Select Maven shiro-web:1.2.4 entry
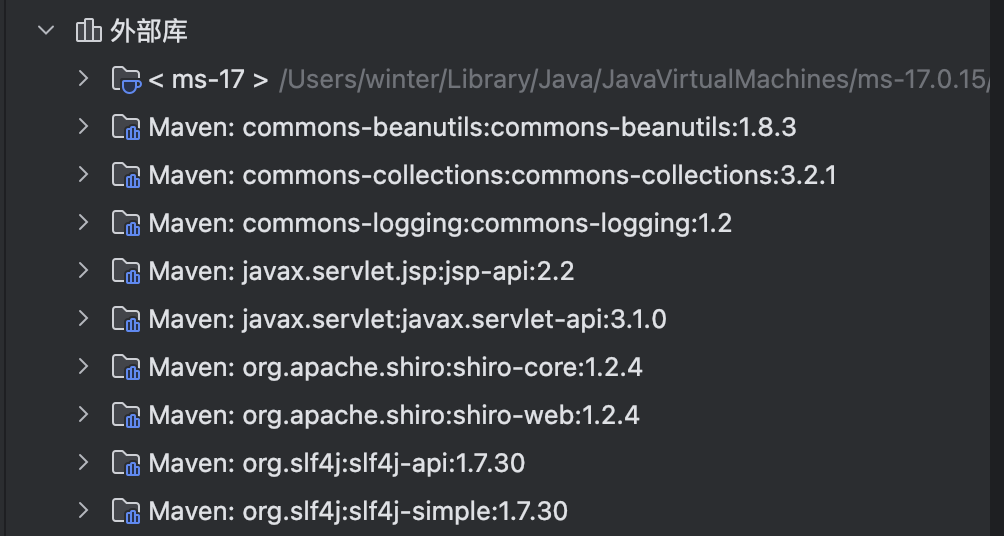This screenshot has height=536, width=1004. coord(394,415)
